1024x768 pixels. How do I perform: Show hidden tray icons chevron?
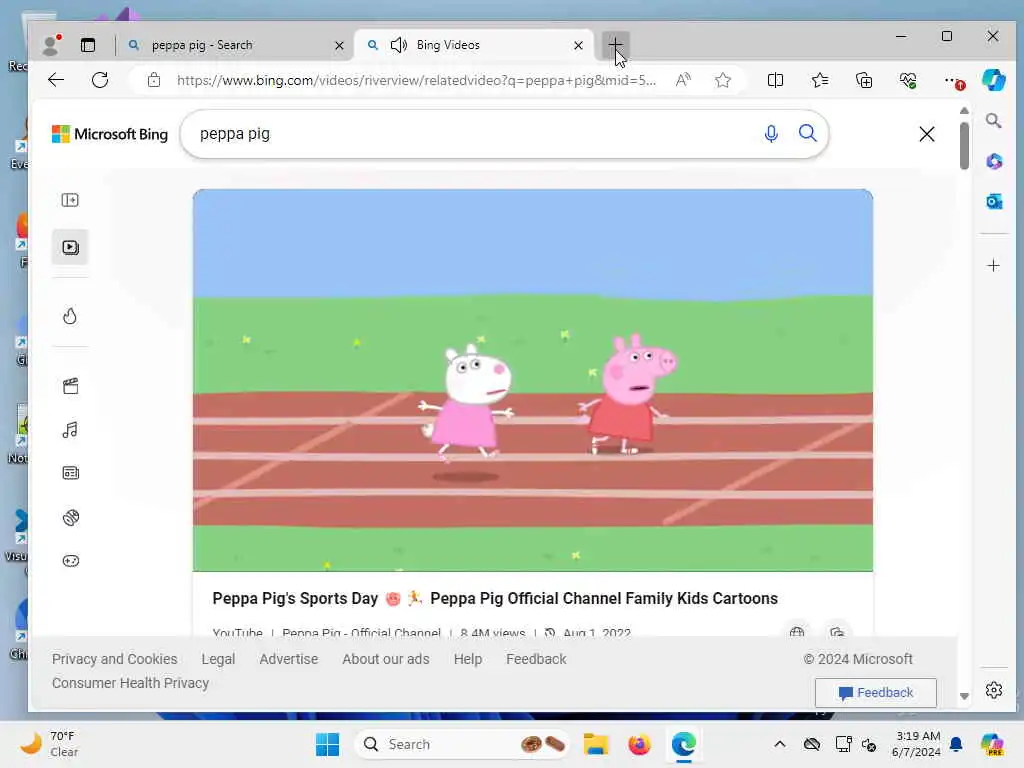tap(780, 744)
